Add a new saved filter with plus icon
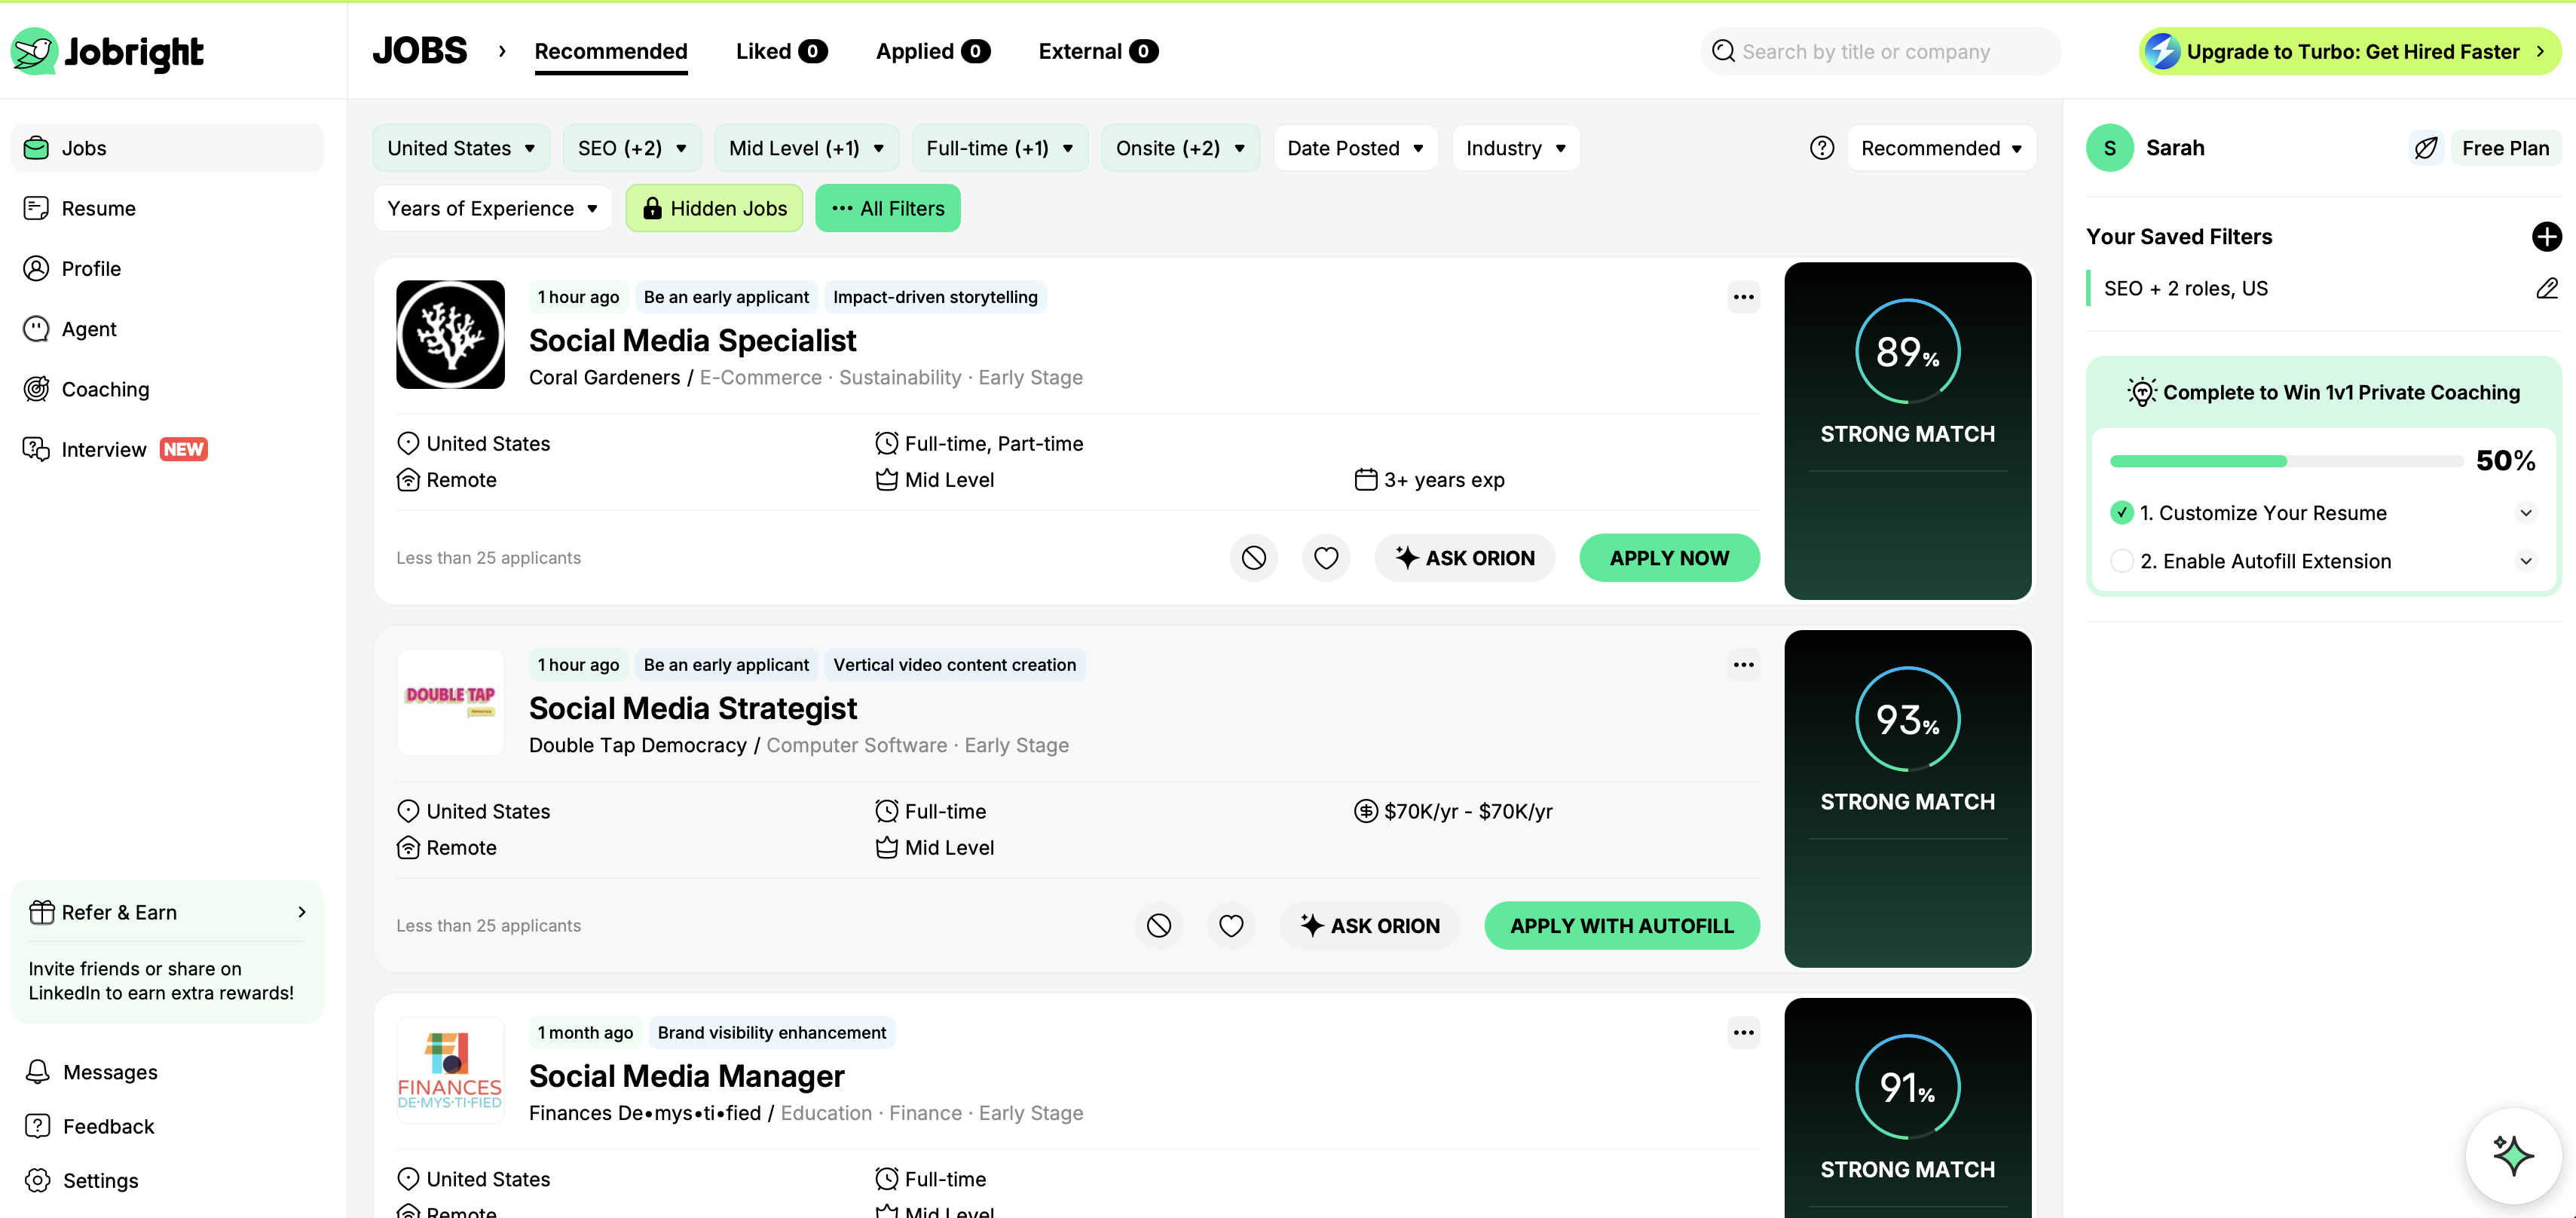 click(2546, 236)
